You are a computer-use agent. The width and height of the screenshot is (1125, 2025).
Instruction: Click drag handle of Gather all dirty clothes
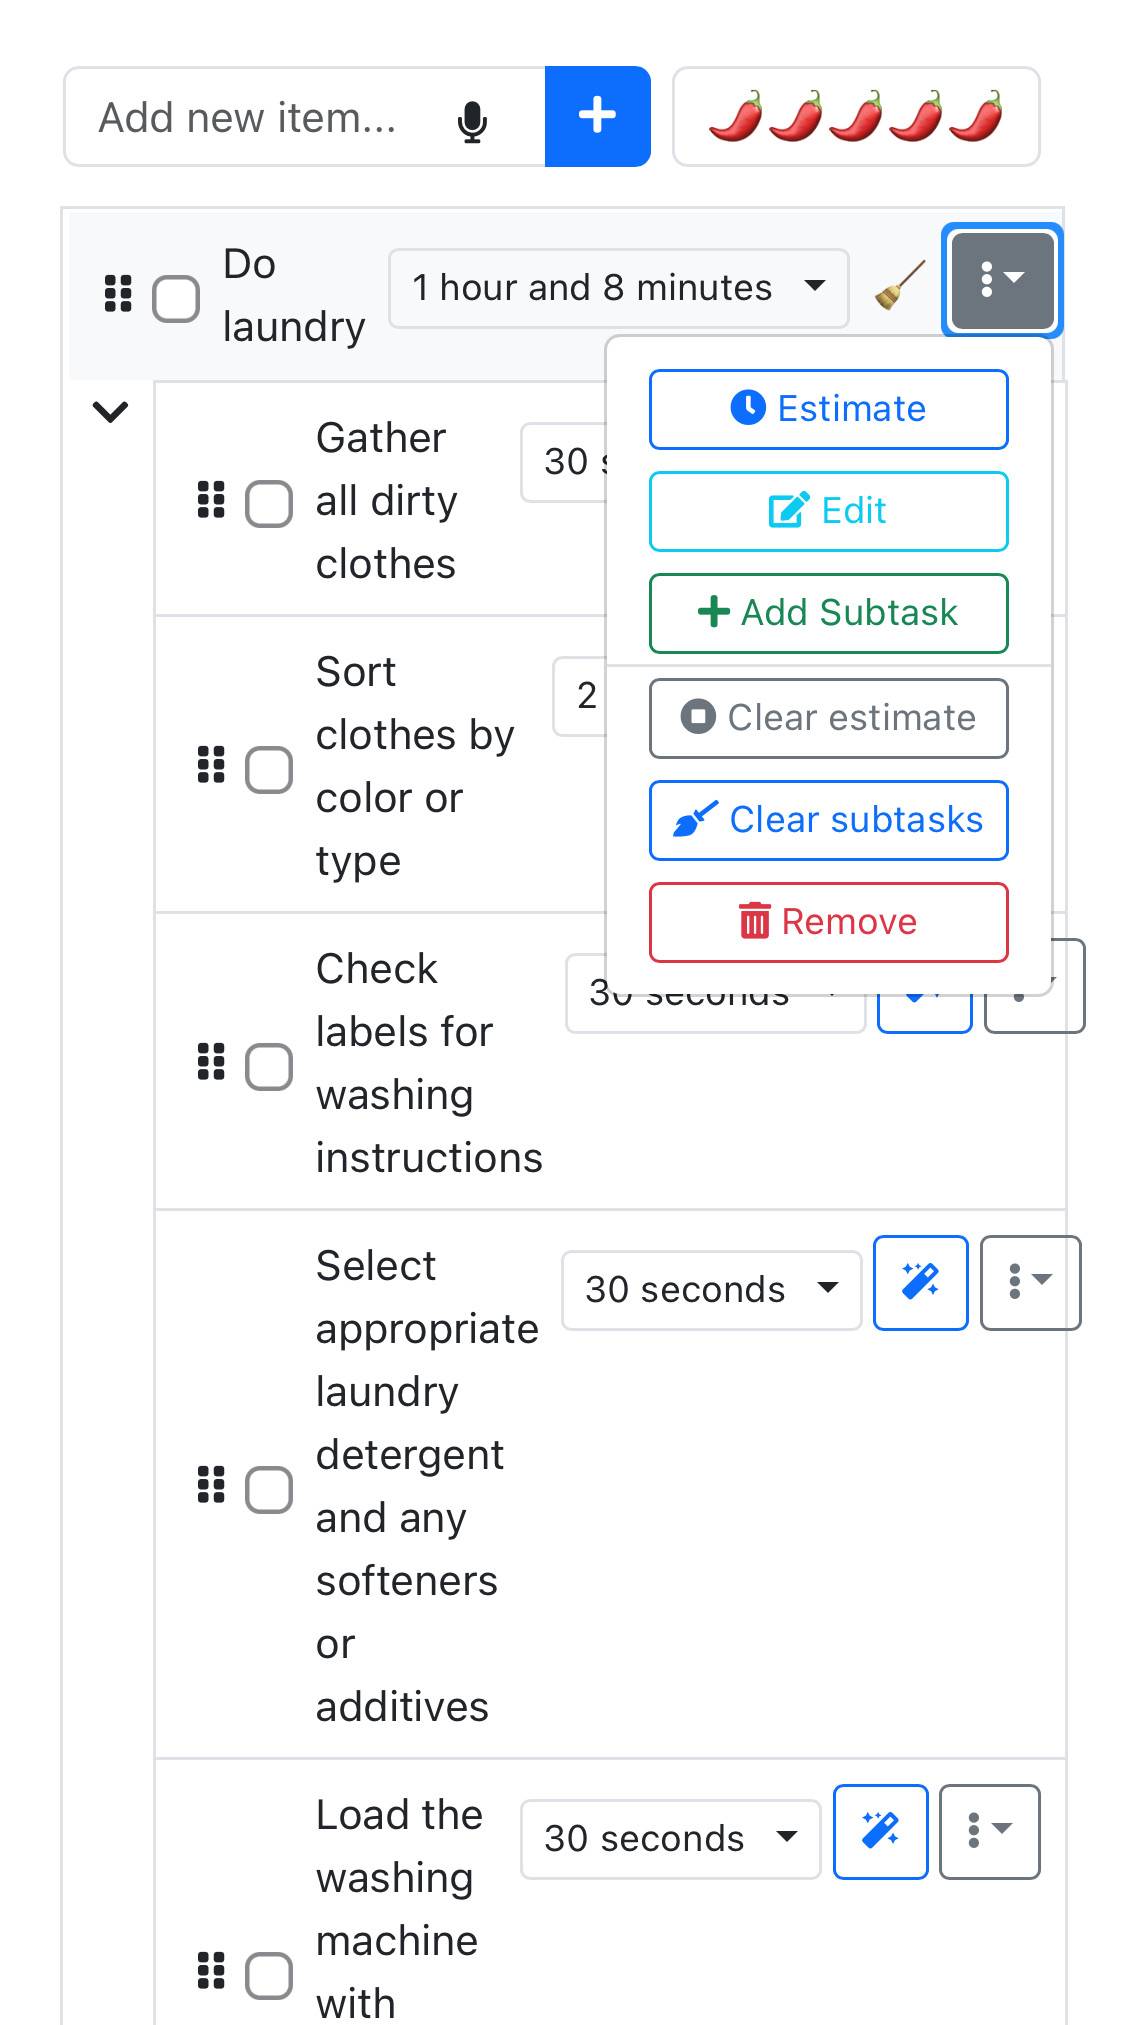211,500
